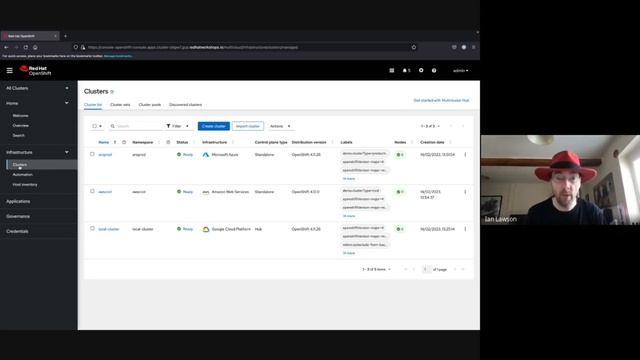
Task: Go to Welcome under Home
Action: [20, 116]
